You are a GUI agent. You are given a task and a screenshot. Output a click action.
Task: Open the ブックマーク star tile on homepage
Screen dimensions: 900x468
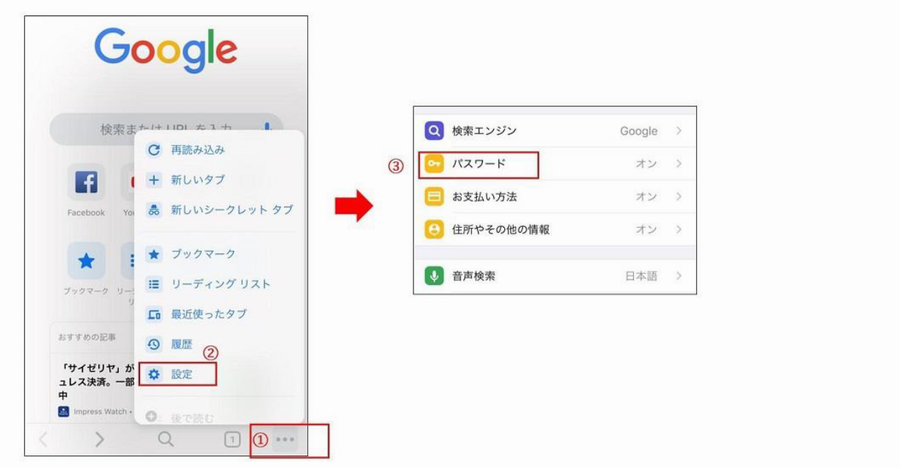(86, 261)
